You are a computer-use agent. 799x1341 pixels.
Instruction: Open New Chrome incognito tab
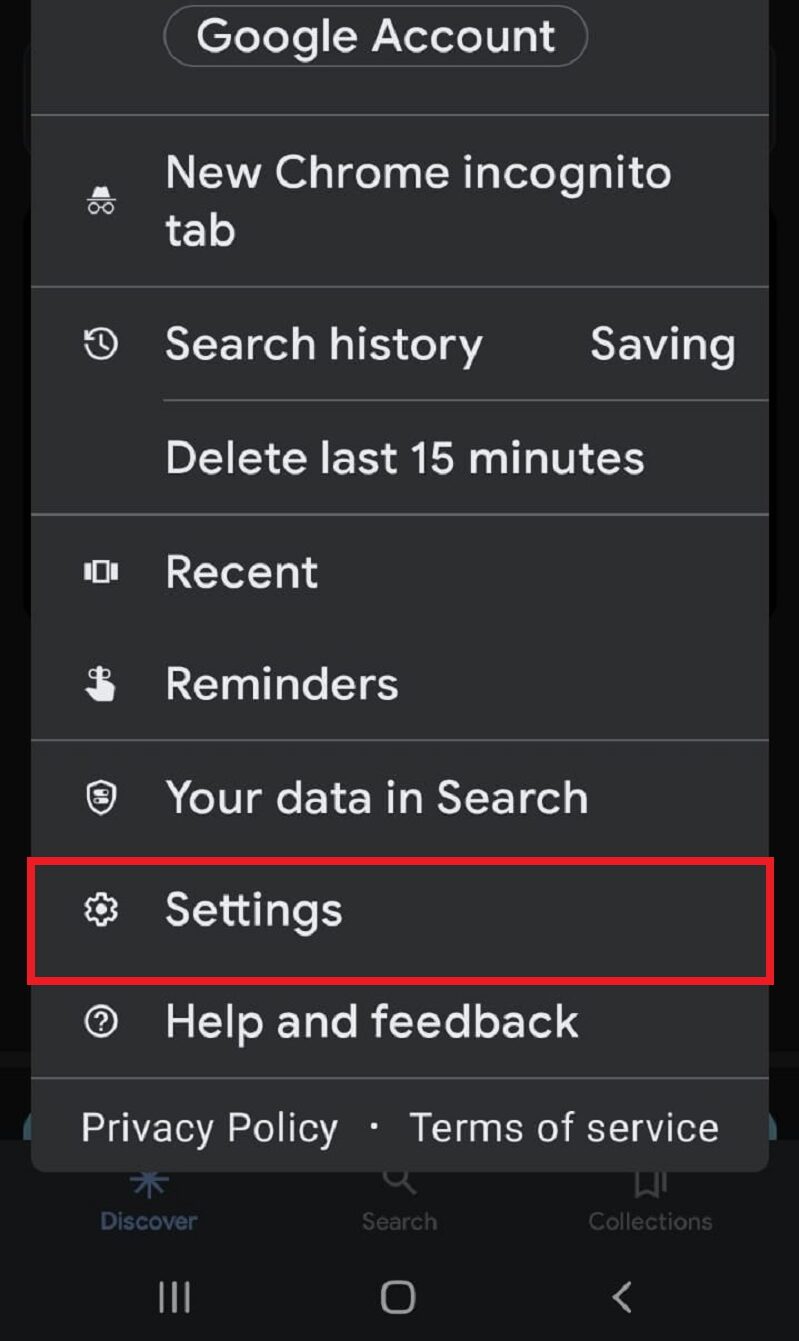[x=418, y=201]
